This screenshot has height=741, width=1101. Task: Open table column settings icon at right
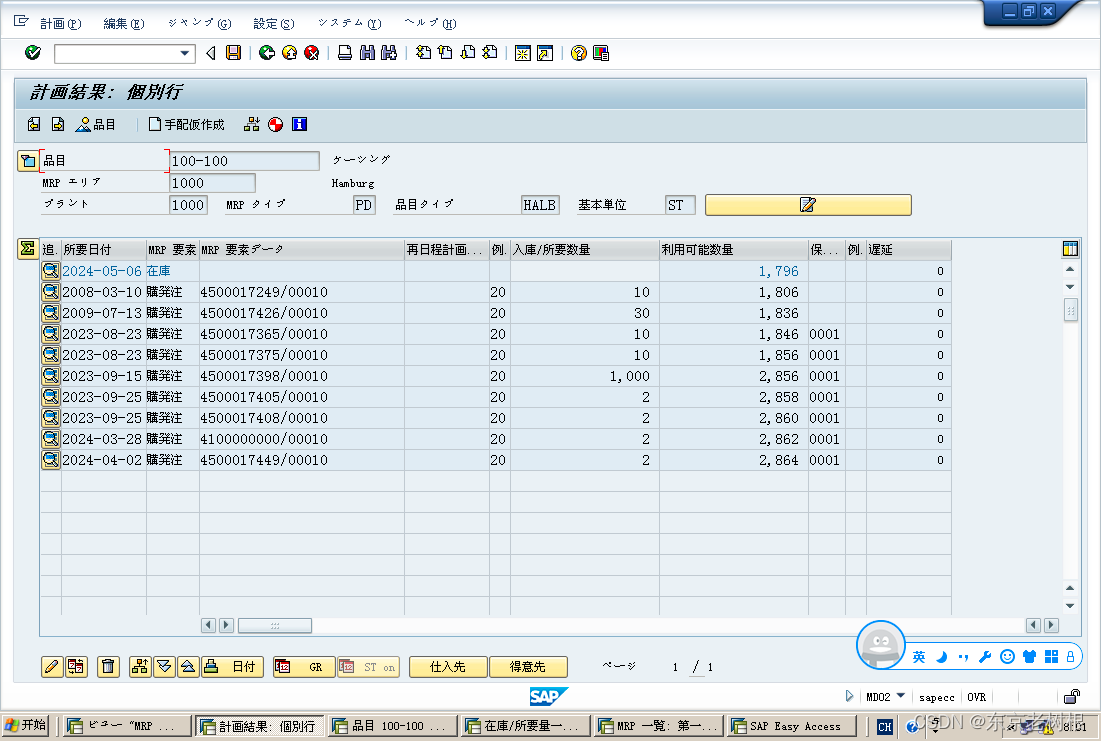coord(1070,249)
